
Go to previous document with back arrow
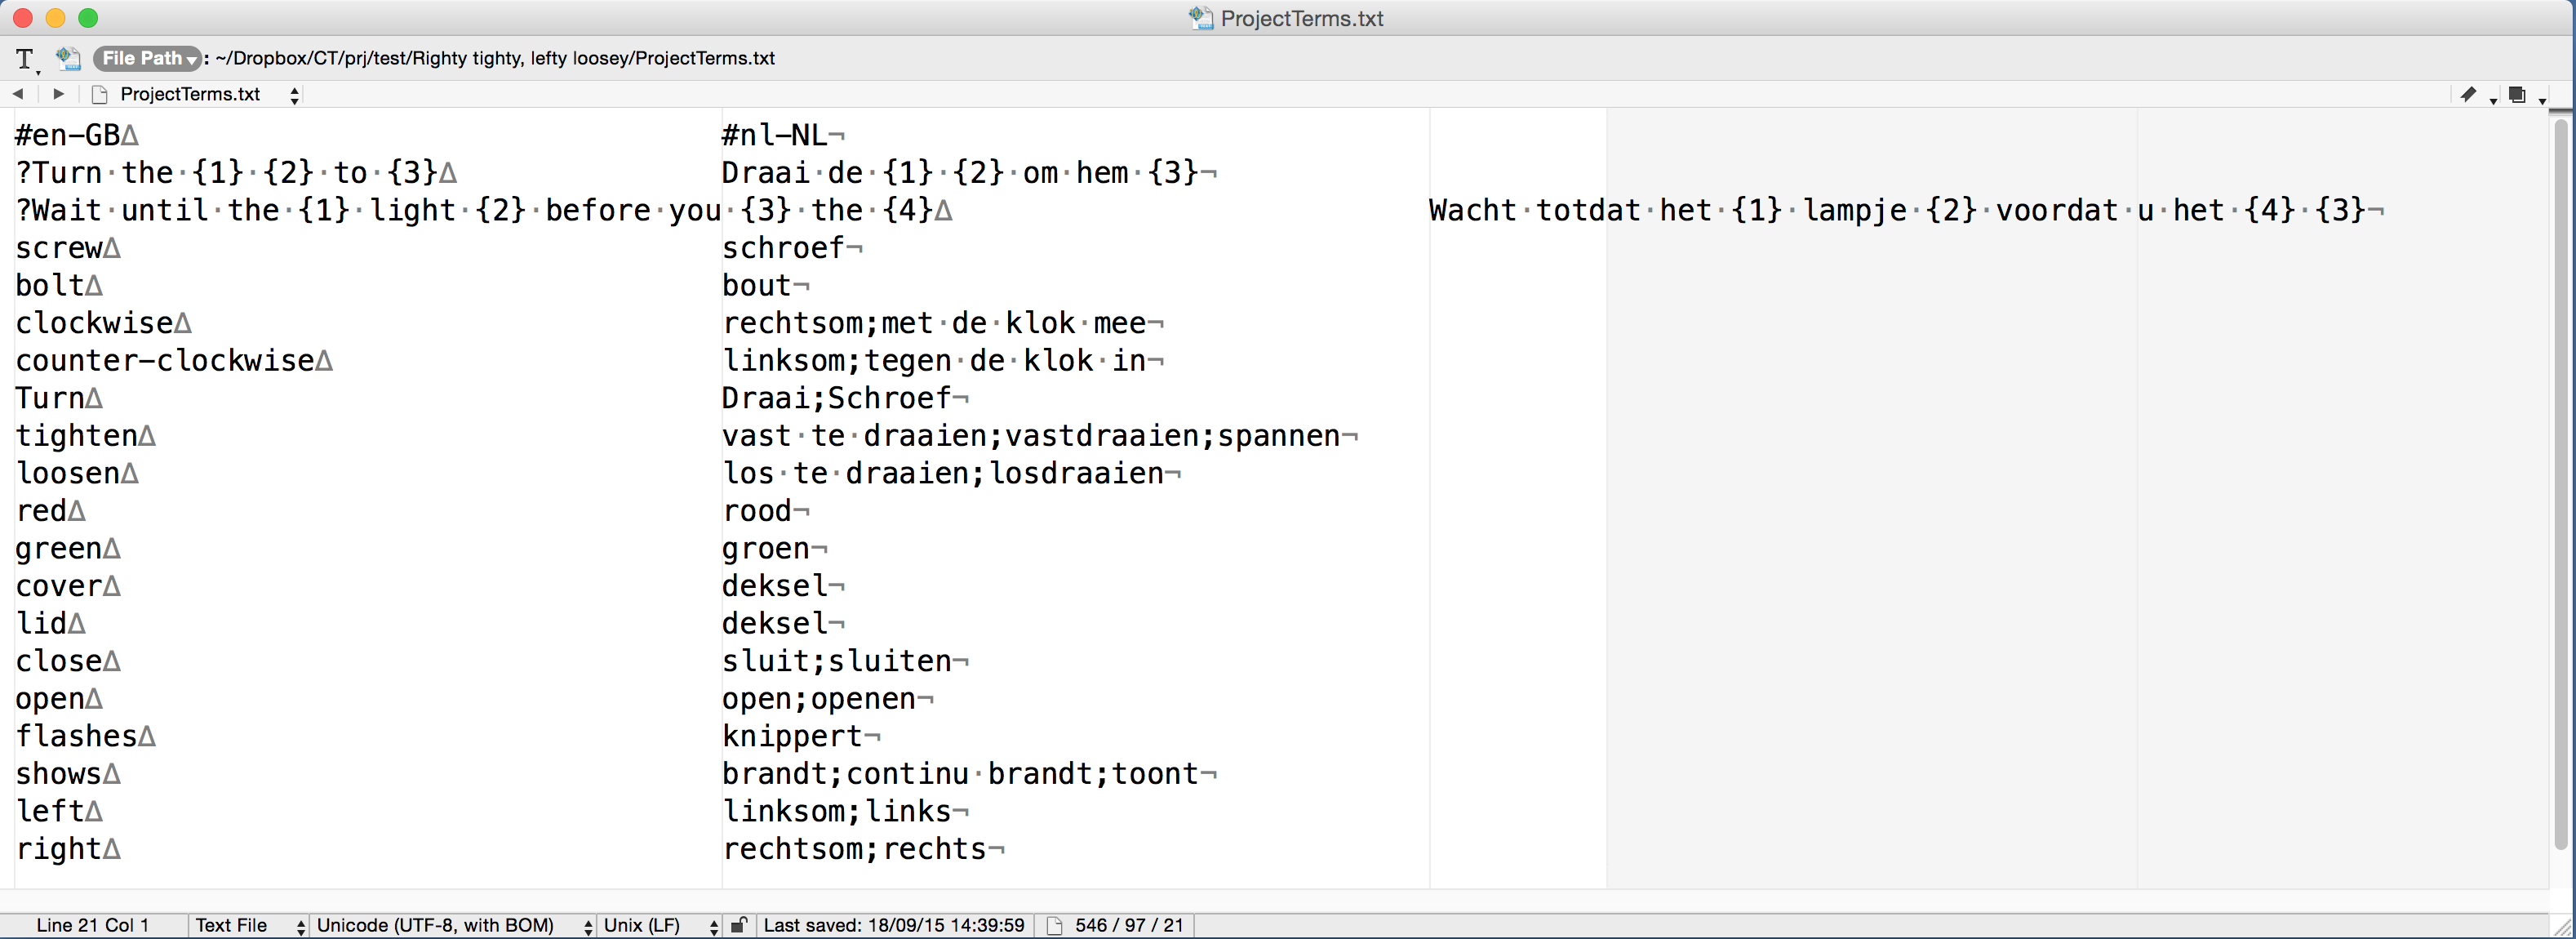18,94
